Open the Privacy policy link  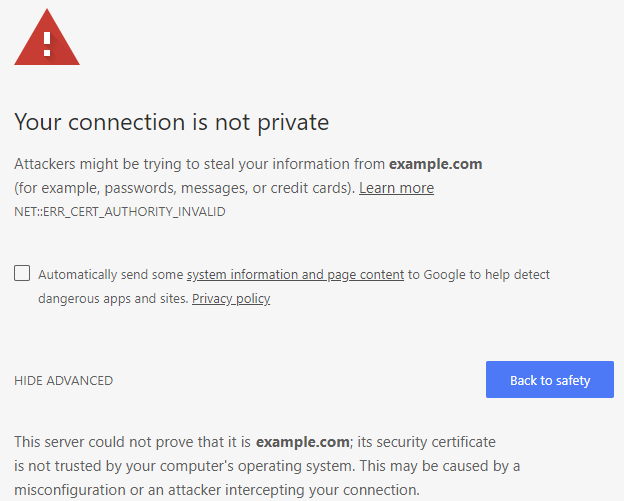(231, 298)
